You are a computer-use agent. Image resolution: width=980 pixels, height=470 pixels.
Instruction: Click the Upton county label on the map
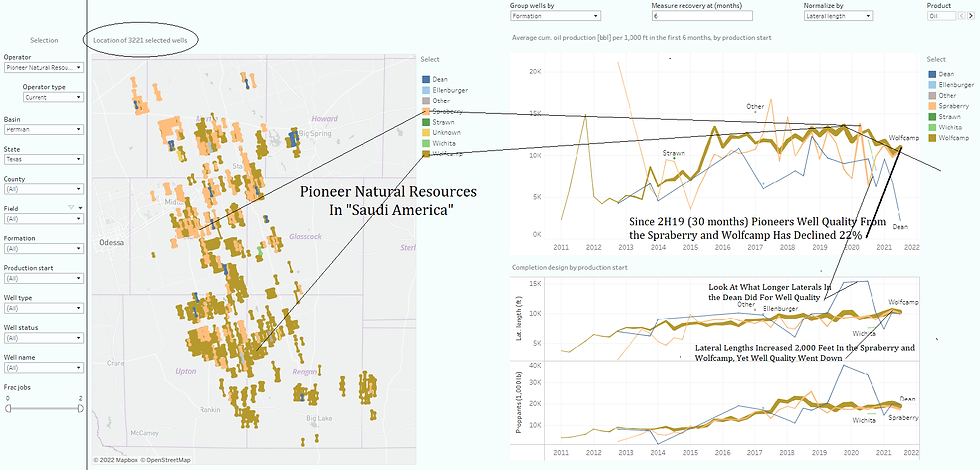pos(186,371)
